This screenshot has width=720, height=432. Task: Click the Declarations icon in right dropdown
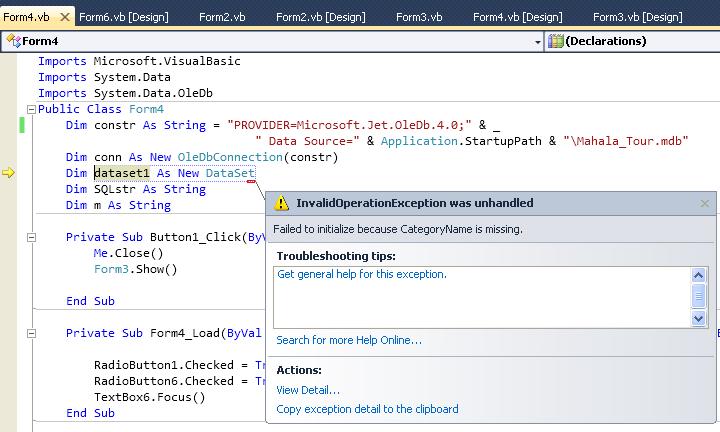[556, 41]
